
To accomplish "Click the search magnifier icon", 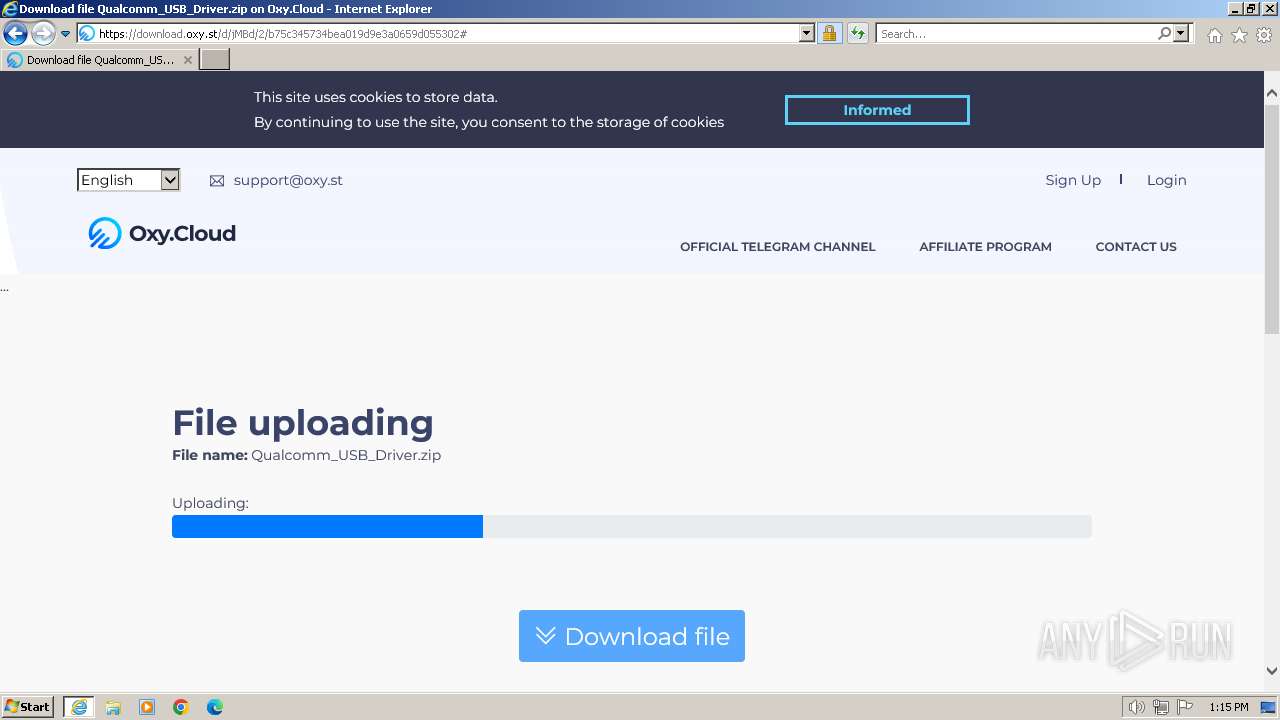I will tap(1165, 34).
